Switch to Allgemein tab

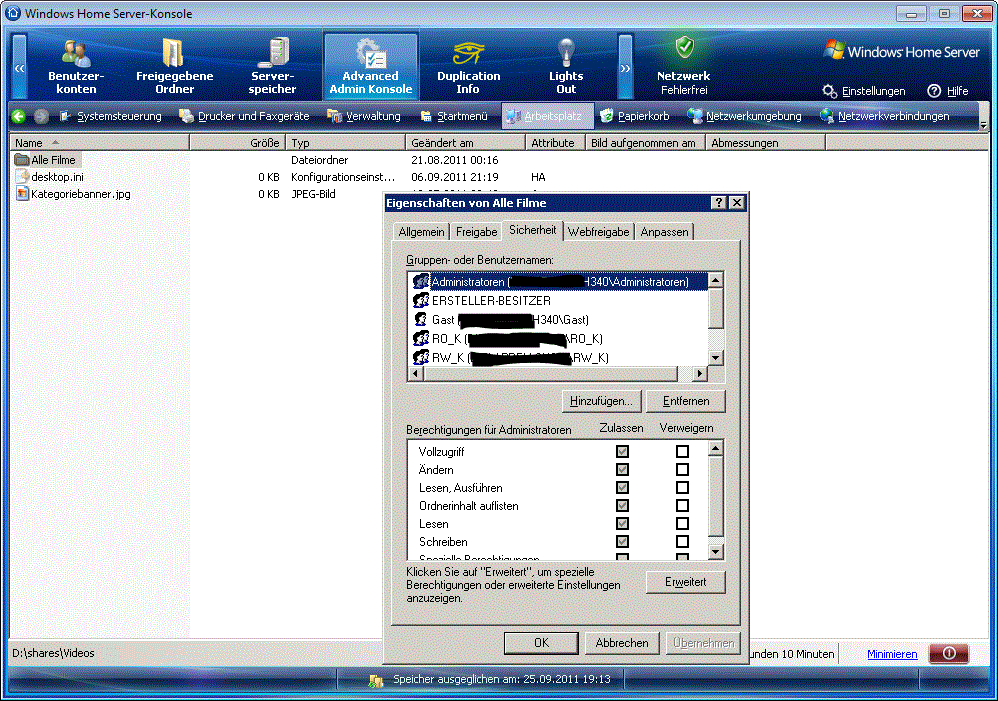pyautogui.click(x=421, y=232)
